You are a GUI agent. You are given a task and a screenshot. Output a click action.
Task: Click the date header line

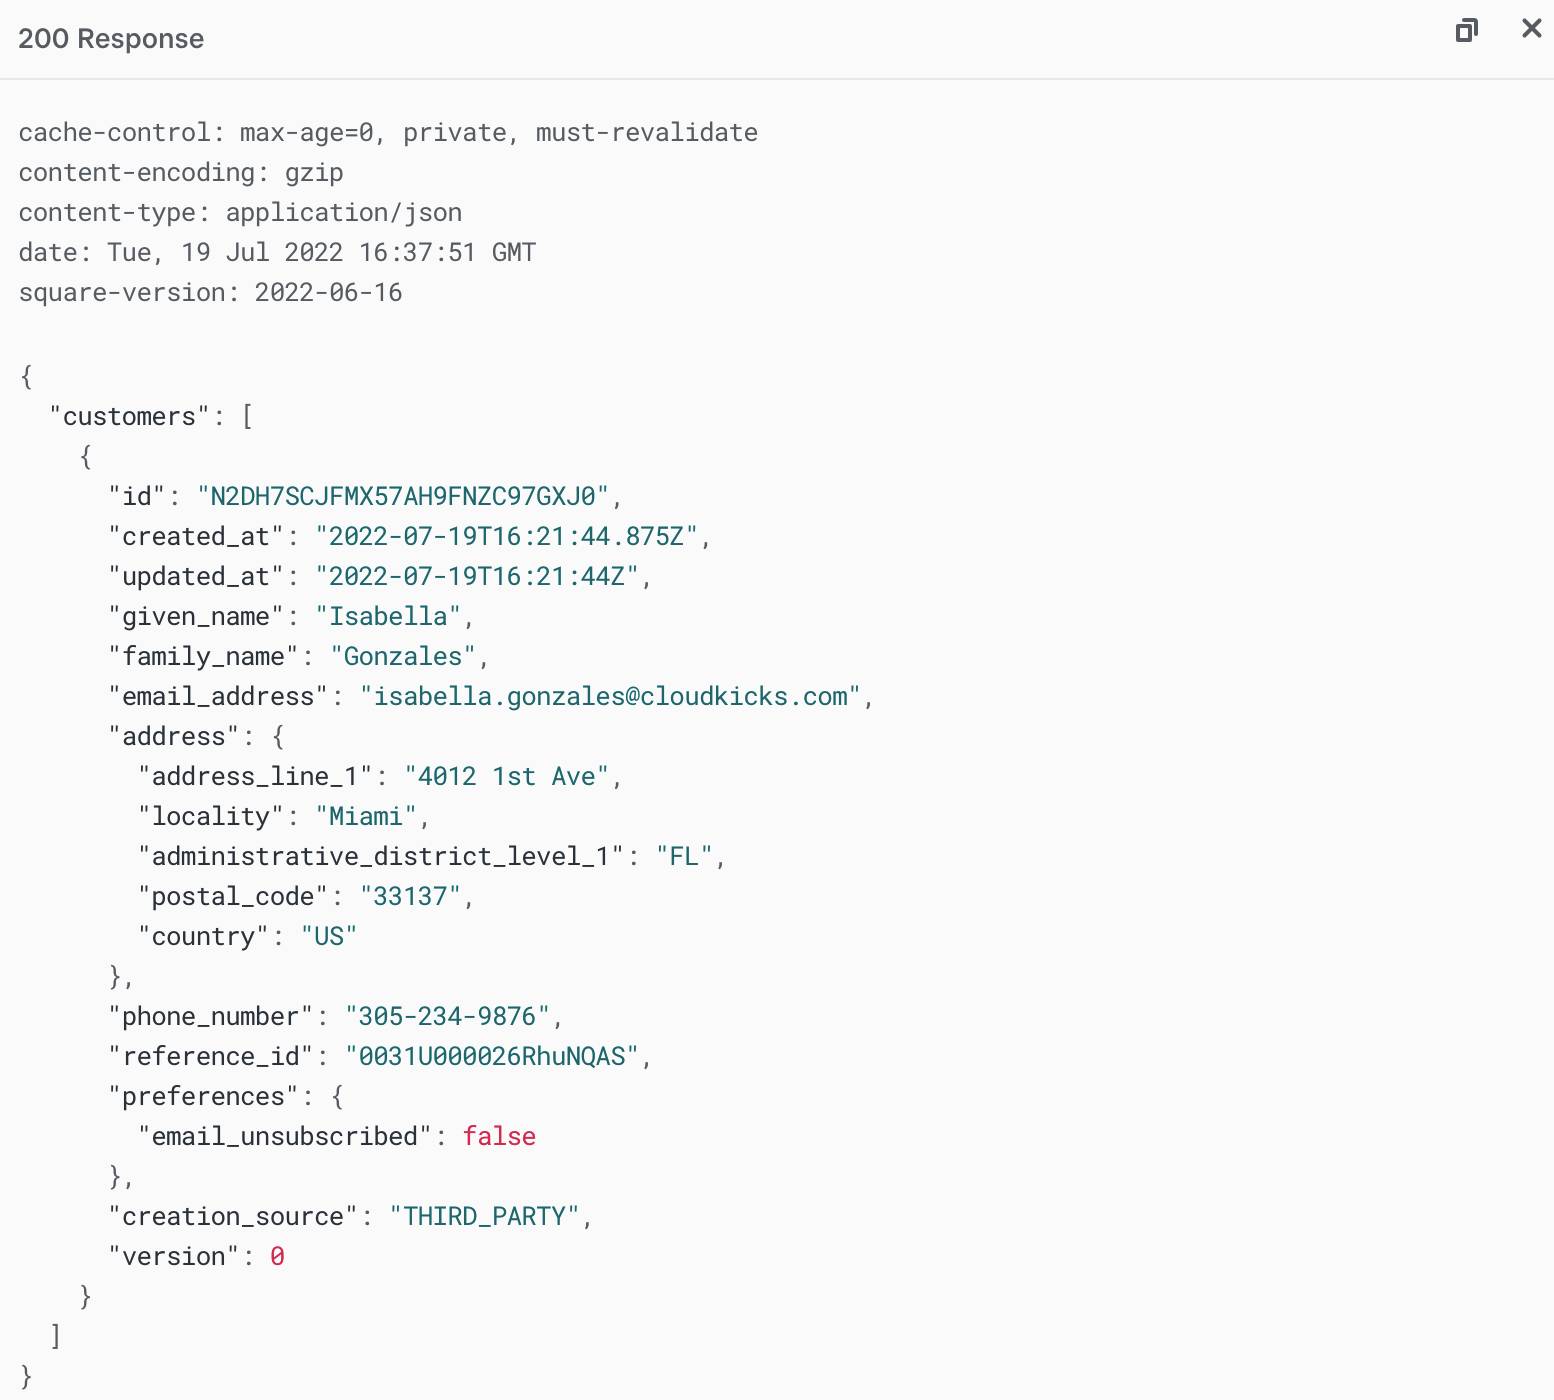pos(277,252)
